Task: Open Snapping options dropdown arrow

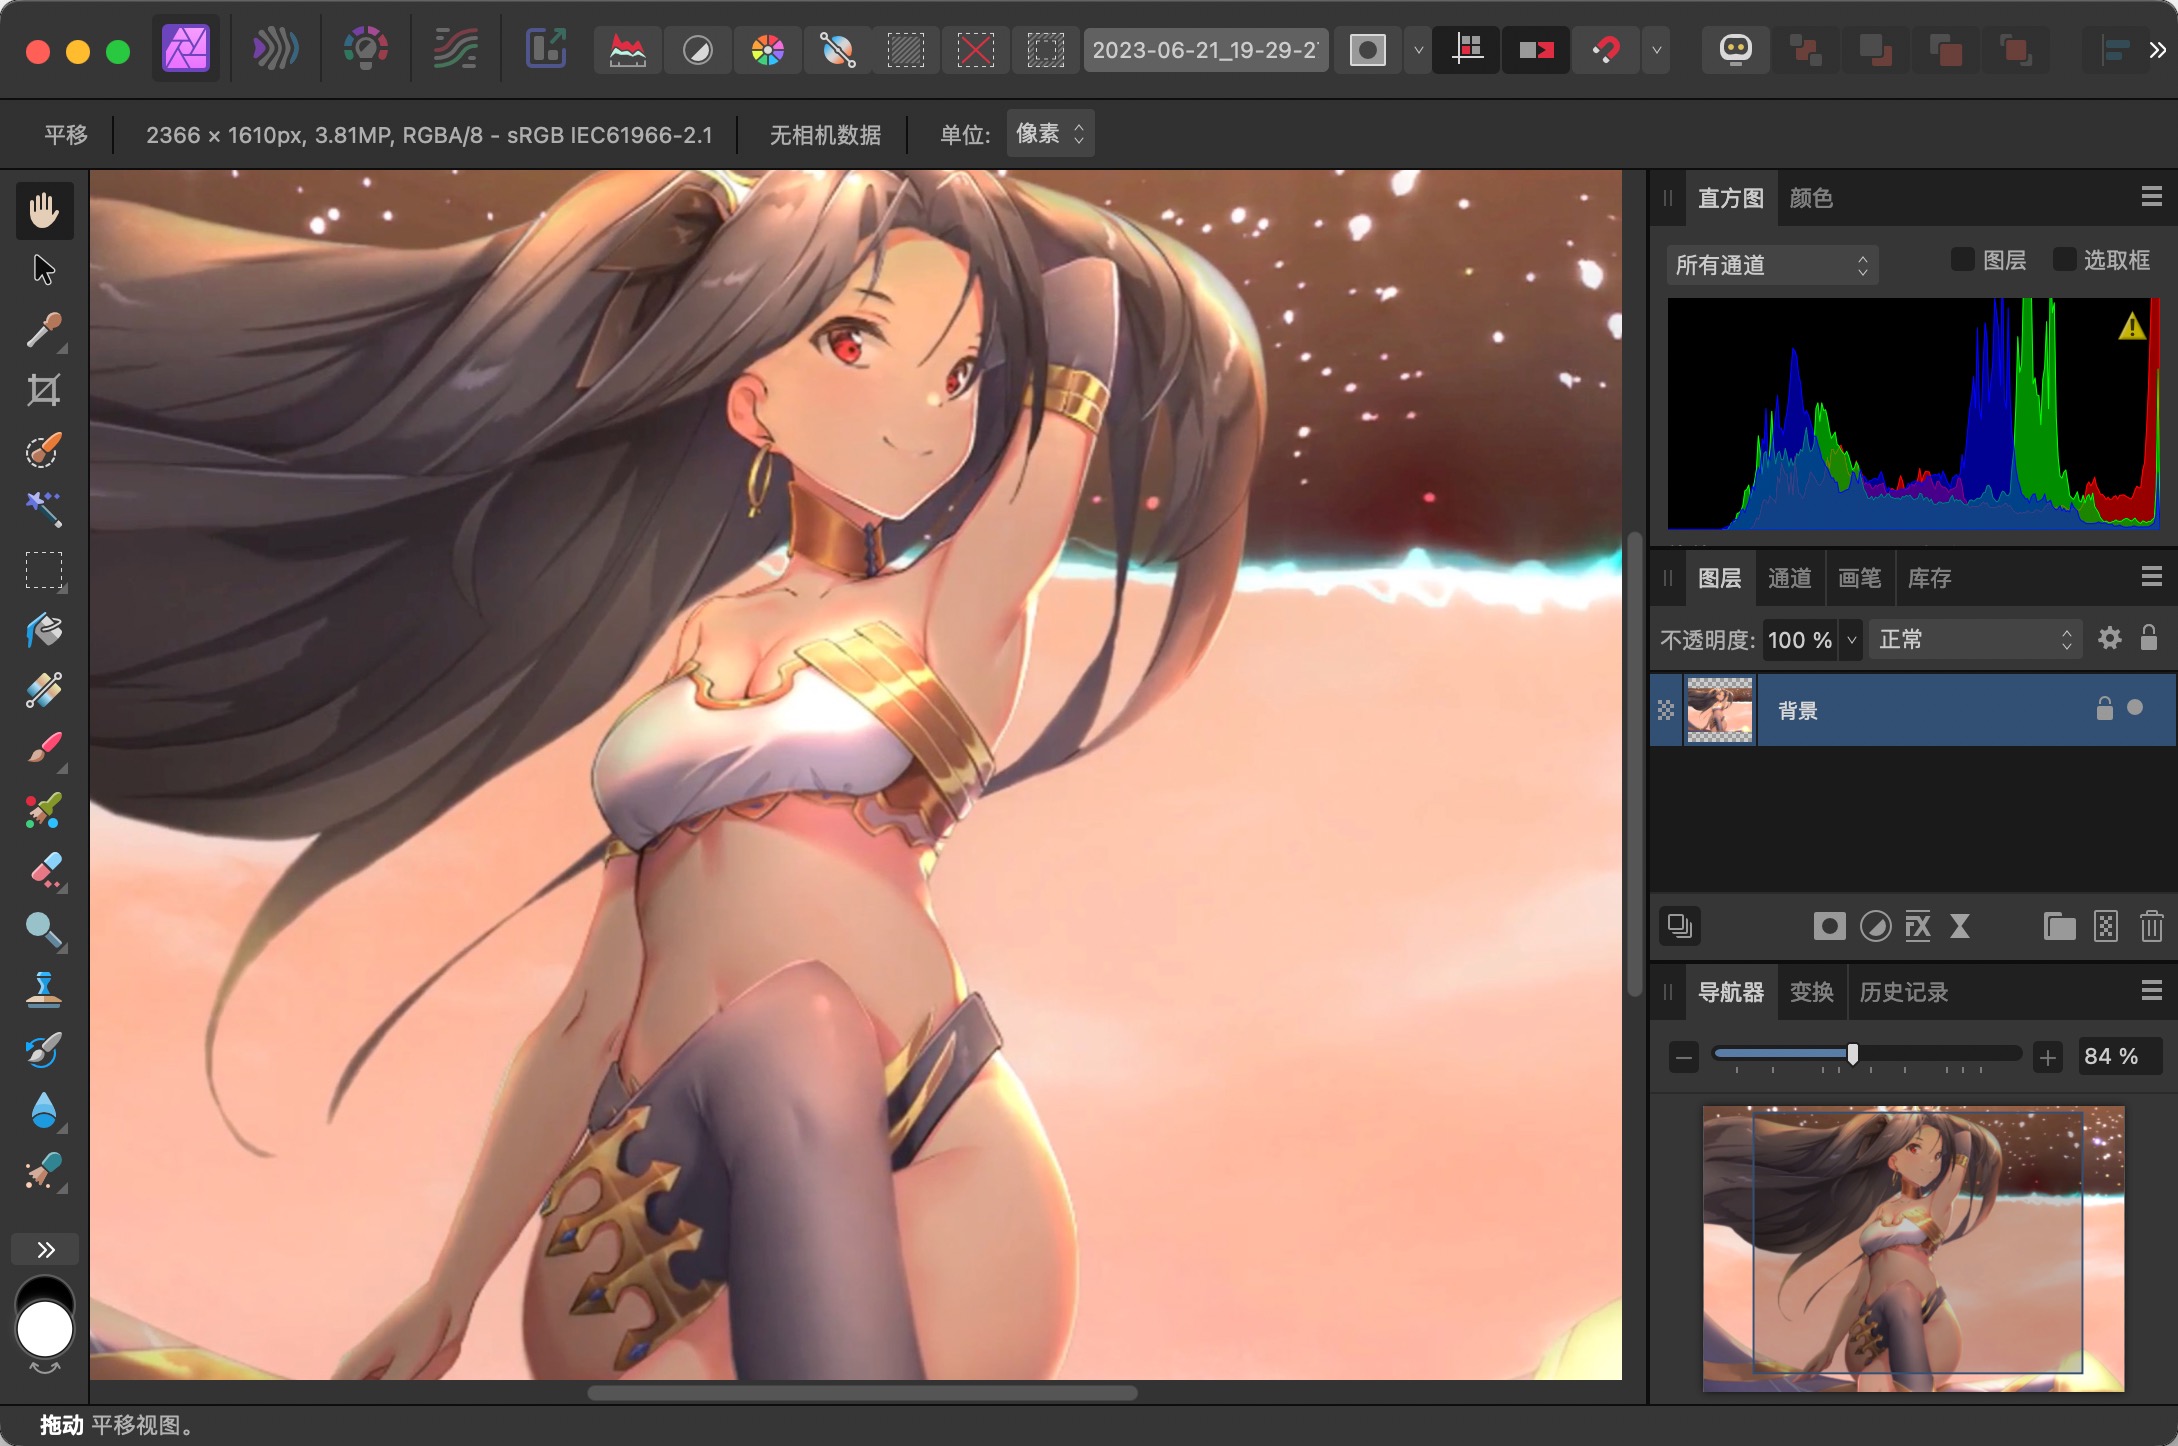Action: (x=1657, y=50)
